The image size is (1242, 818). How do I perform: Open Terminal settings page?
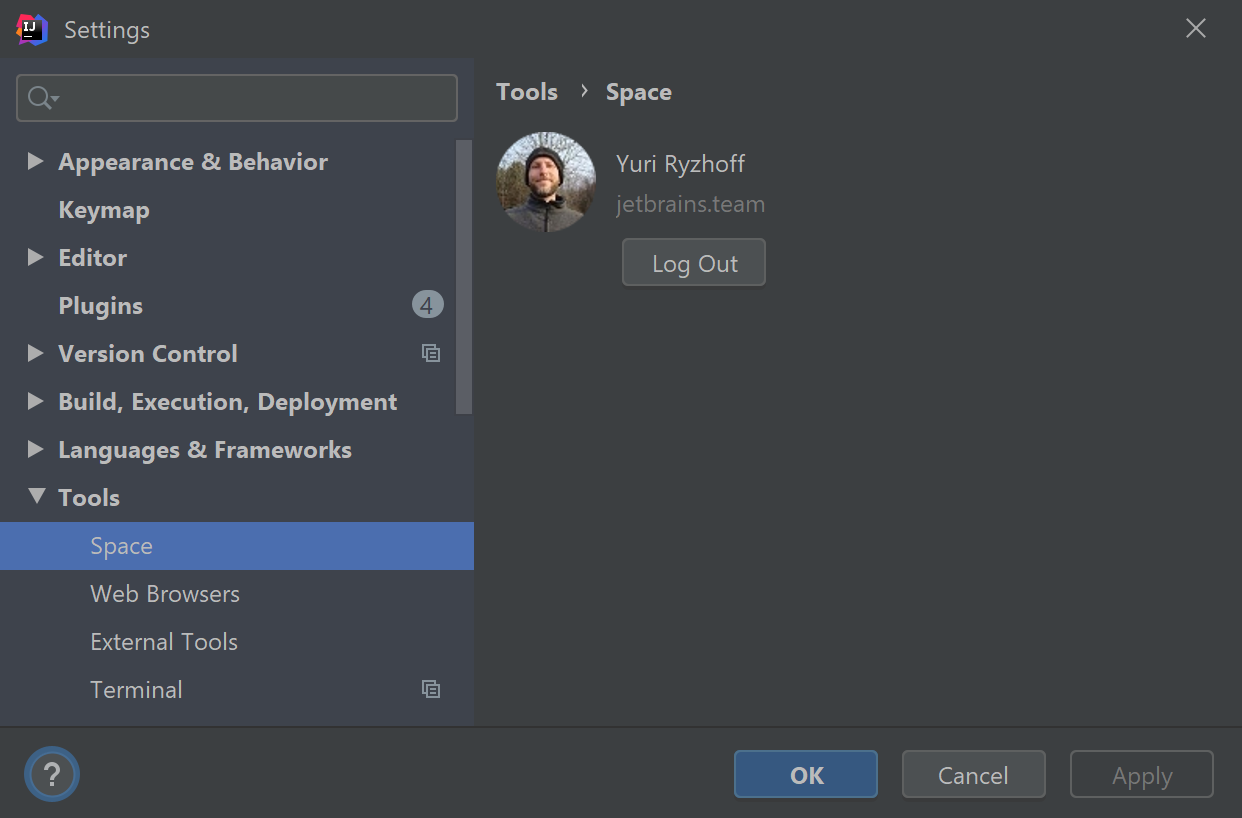click(x=136, y=690)
